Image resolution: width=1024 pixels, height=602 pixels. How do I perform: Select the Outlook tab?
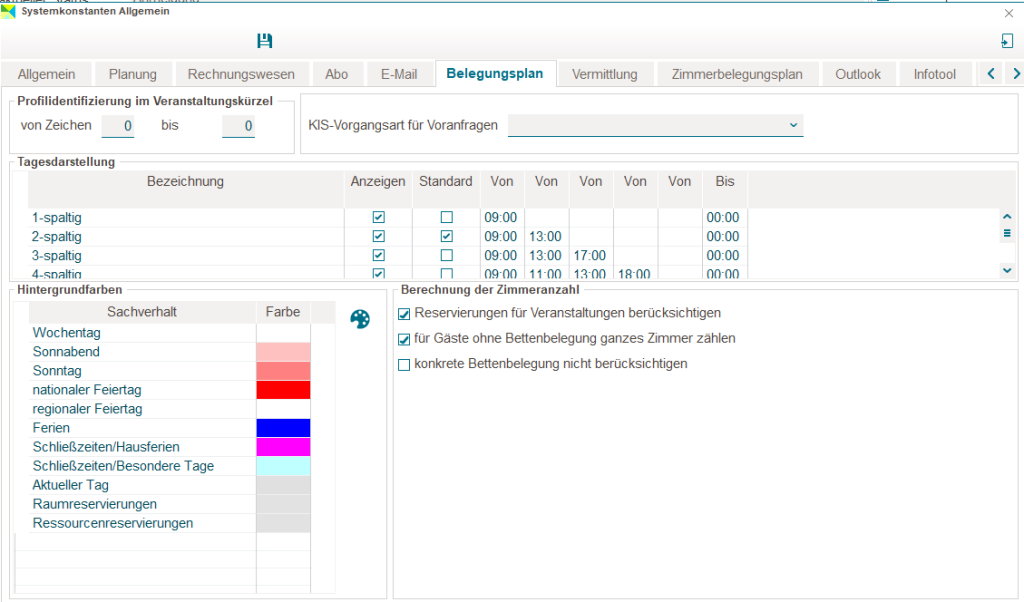click(x=858, y=74)
